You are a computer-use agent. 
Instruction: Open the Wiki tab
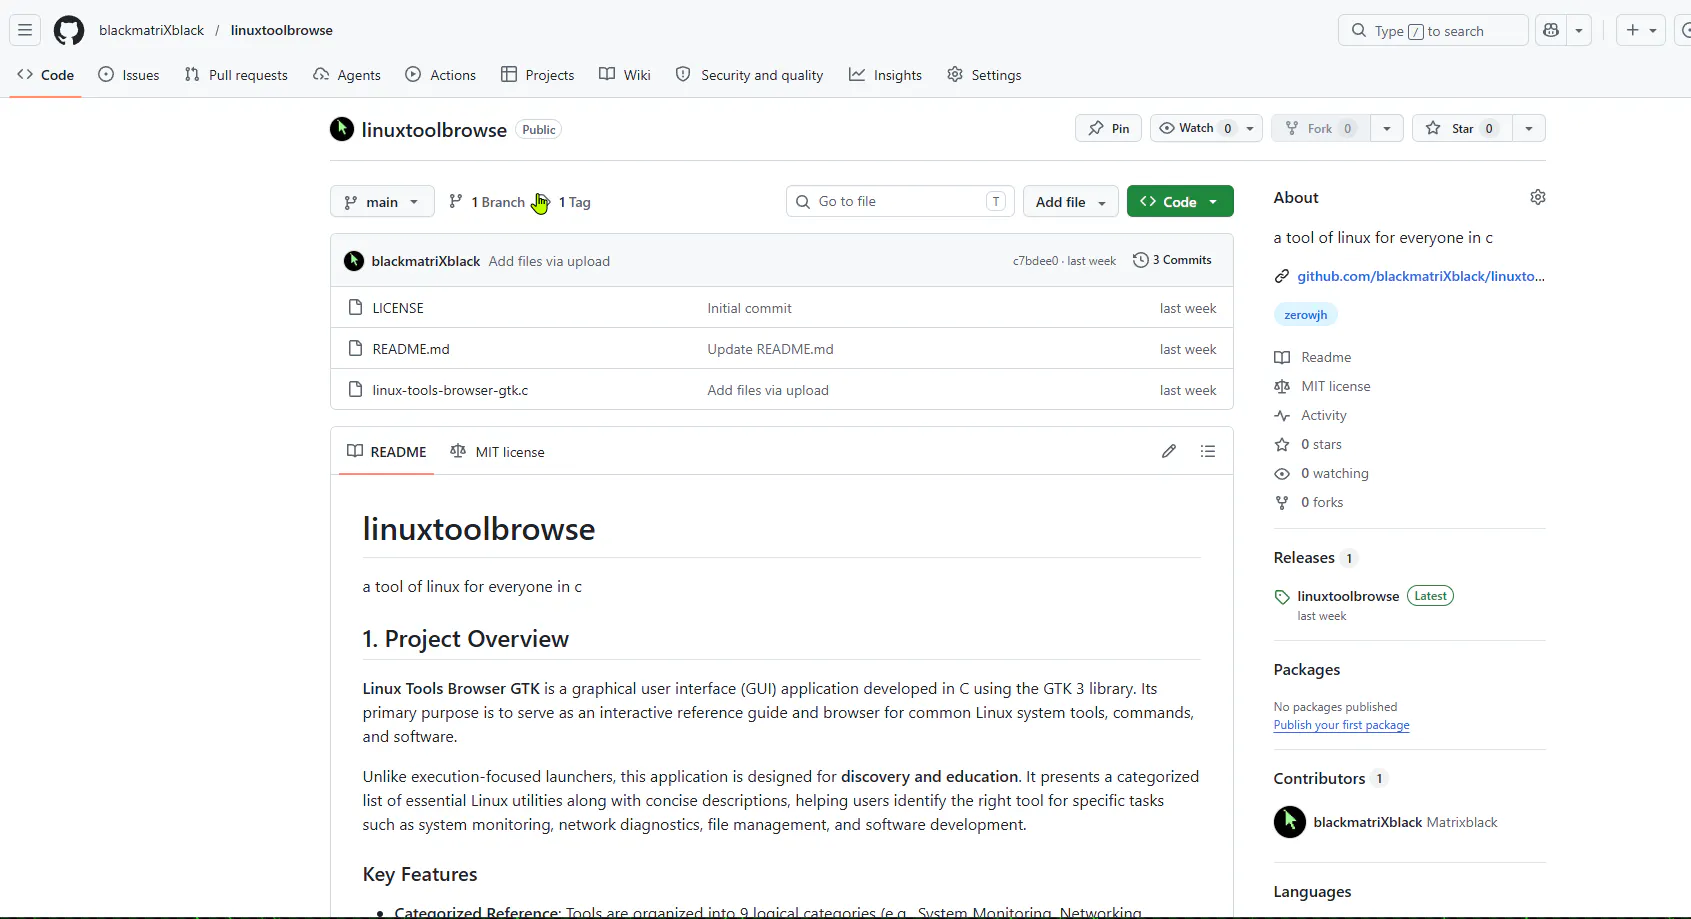point(625,75)
